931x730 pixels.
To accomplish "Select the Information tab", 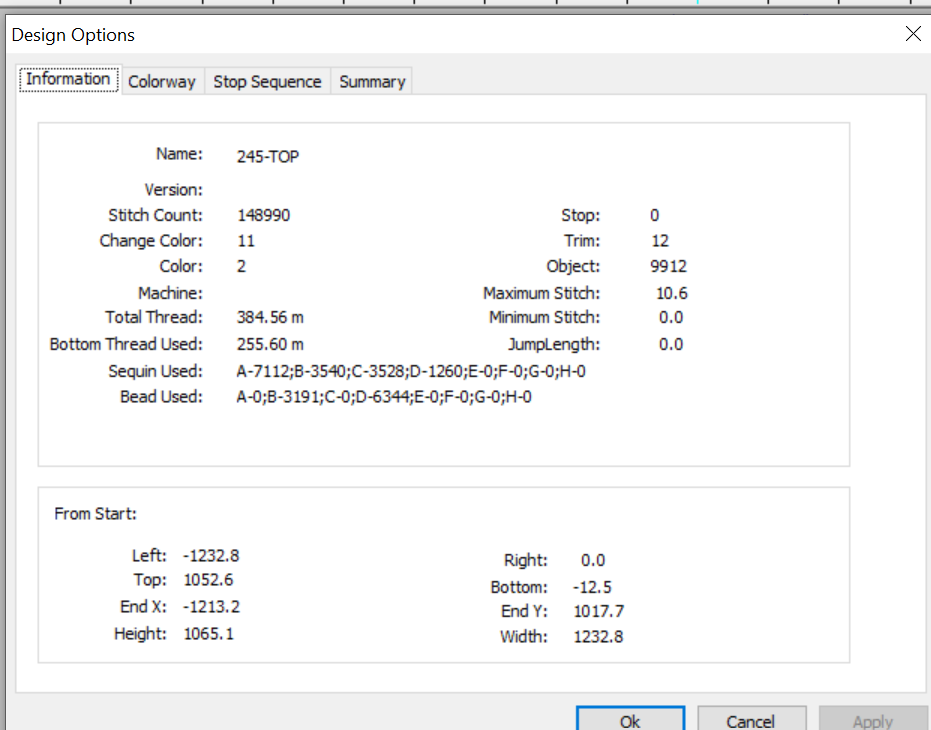I will 68,79.
